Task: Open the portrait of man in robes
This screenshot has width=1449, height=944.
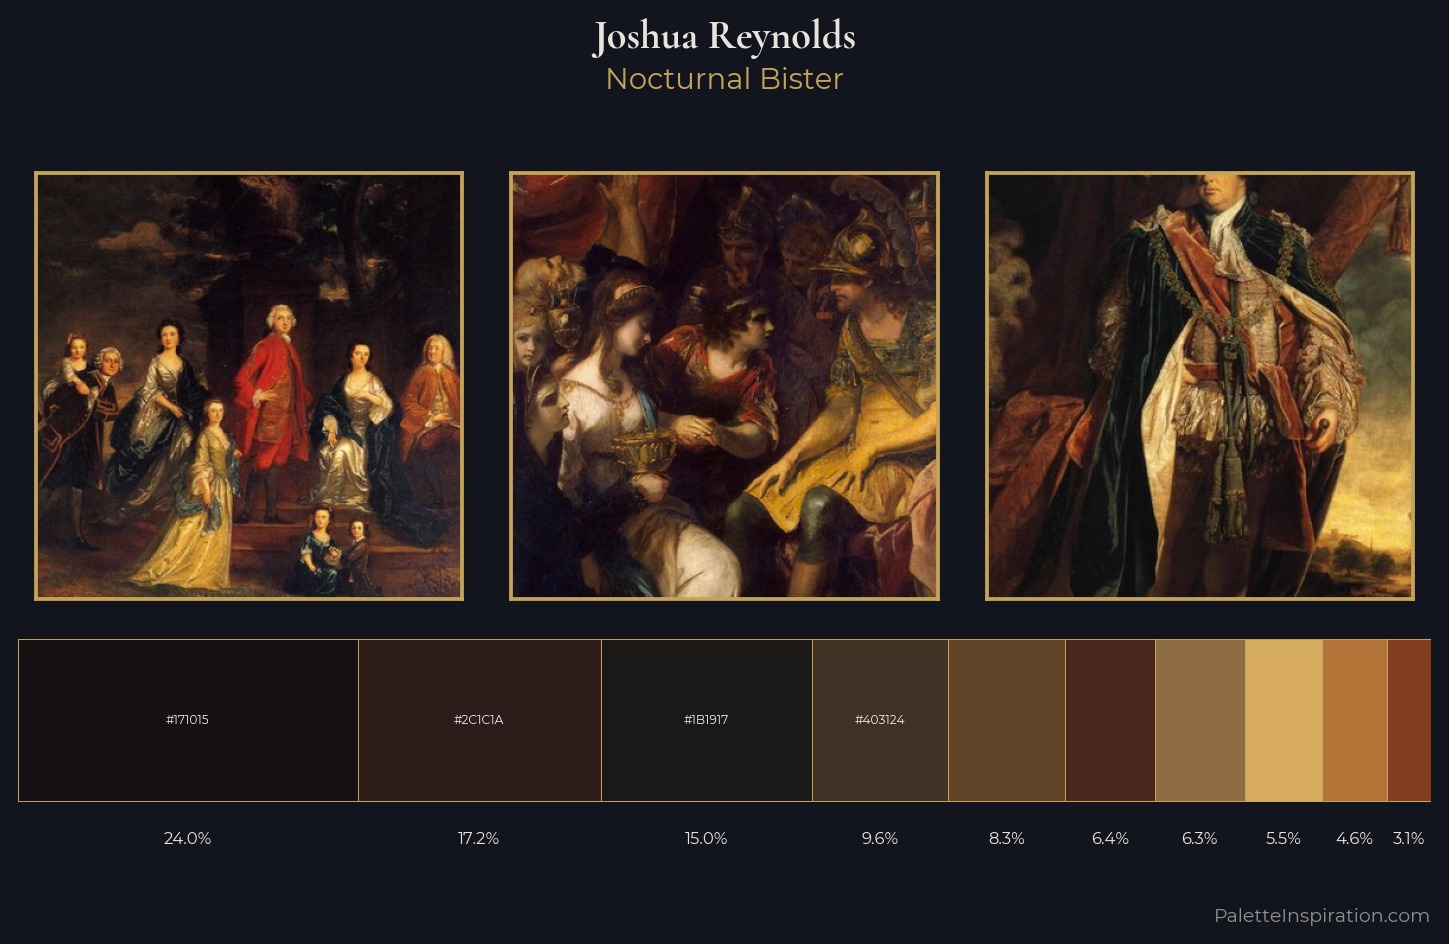Action: coord(1200,386)
